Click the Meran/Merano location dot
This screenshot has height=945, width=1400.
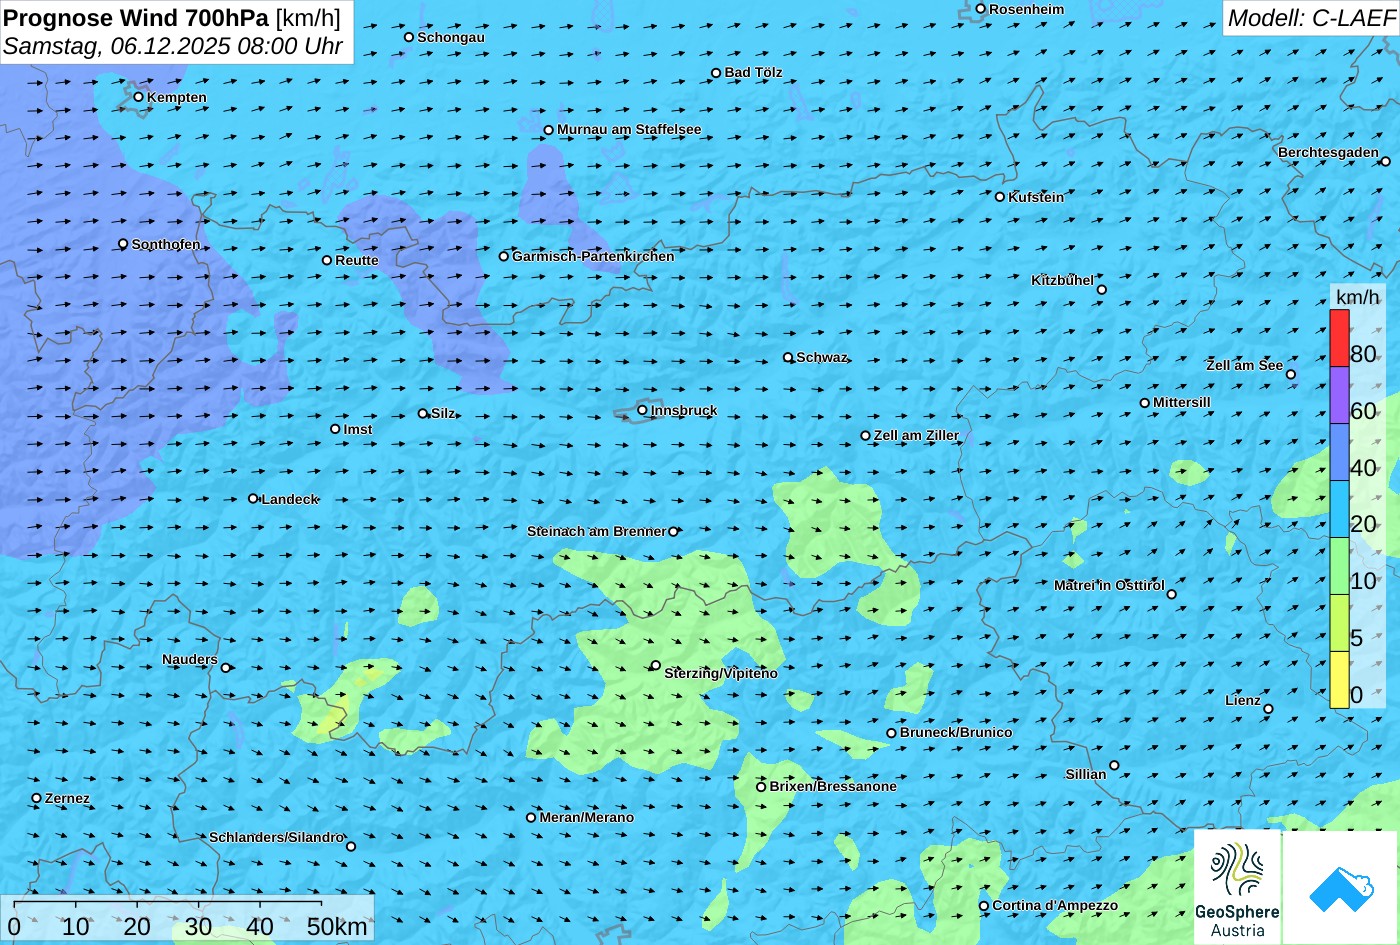tap(531, 817)
